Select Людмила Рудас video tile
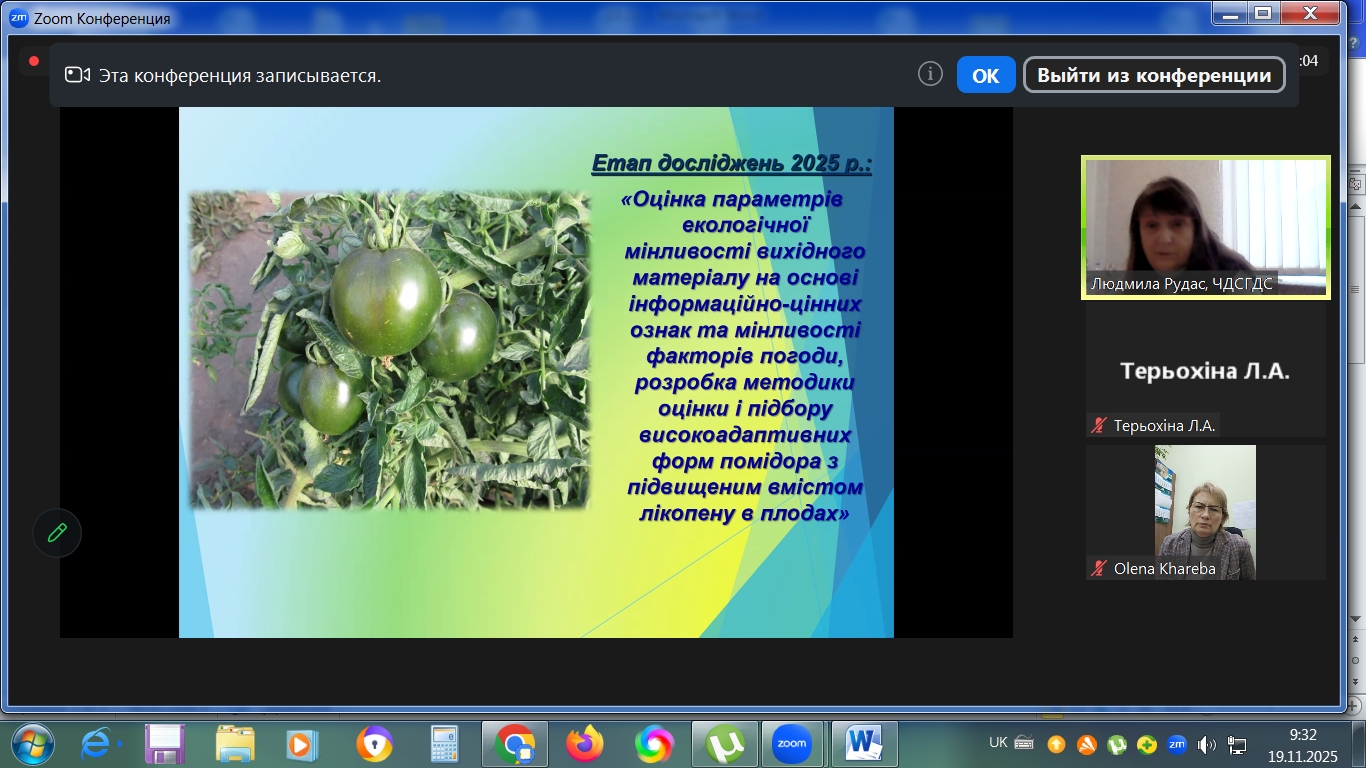The width and height of the screenshot is (1366, 768). point(1206,227)
